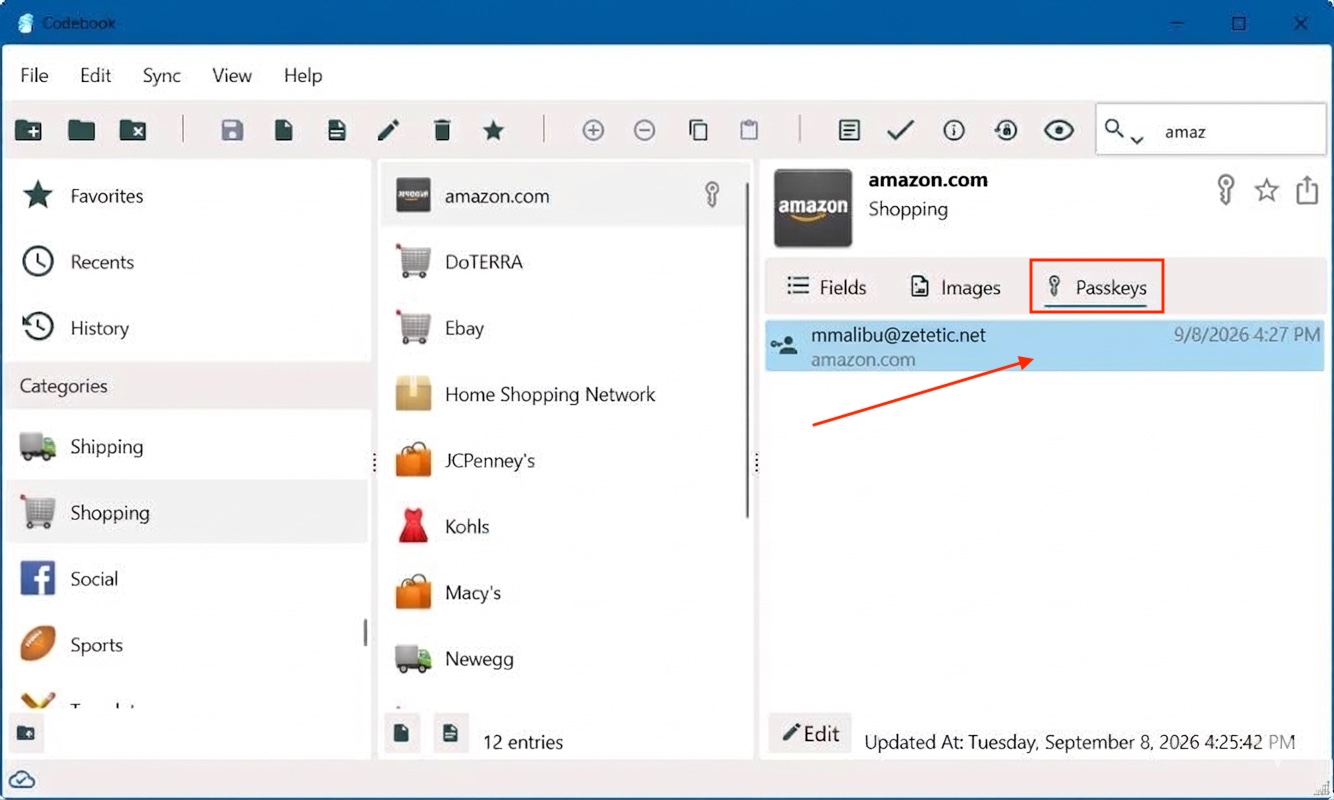The width and height of the screenshot is (1334, 800).
Task: Open the View menu
Action: pos(232,76)
